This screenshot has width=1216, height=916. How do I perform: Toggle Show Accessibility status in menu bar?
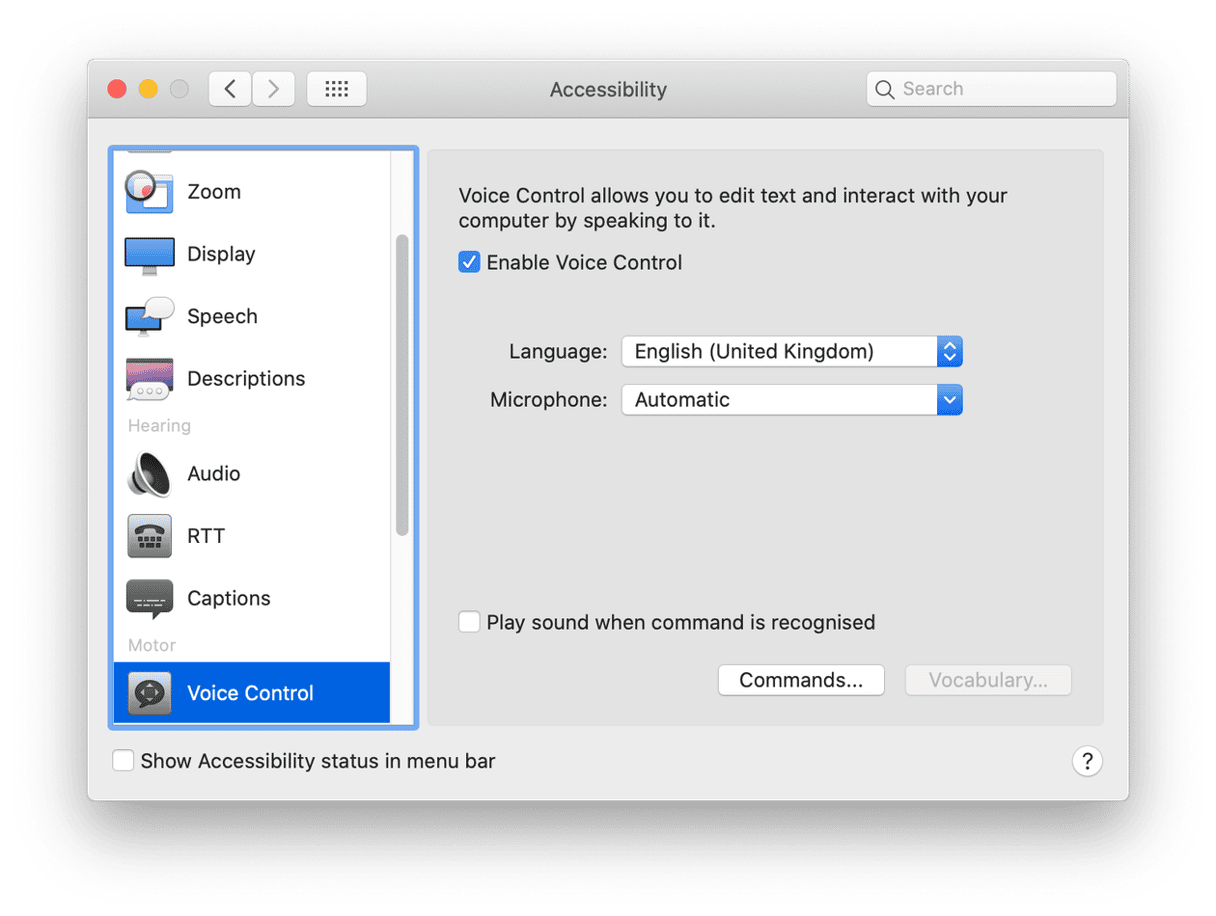[x=123, y=761]
